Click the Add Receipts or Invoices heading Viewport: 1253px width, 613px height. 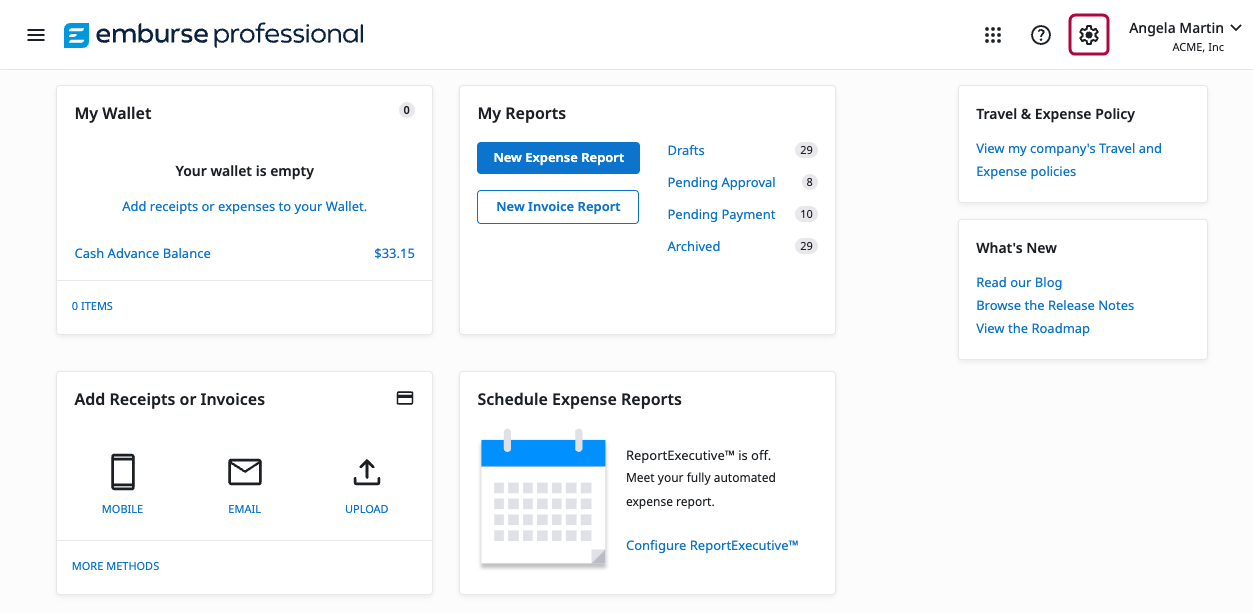tap(170, 399)
